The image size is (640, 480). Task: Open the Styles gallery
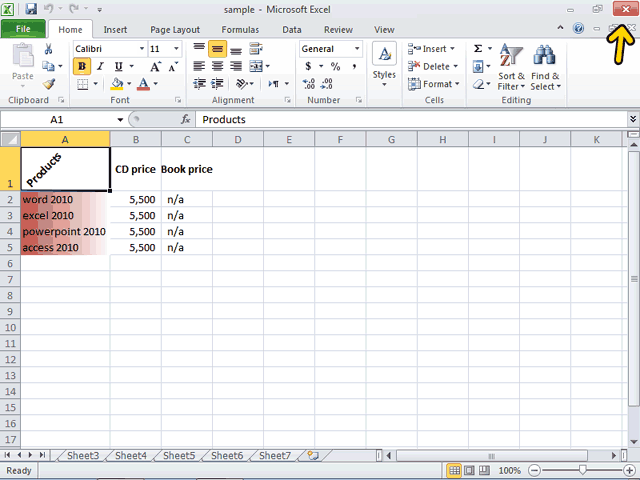[384, 64]
